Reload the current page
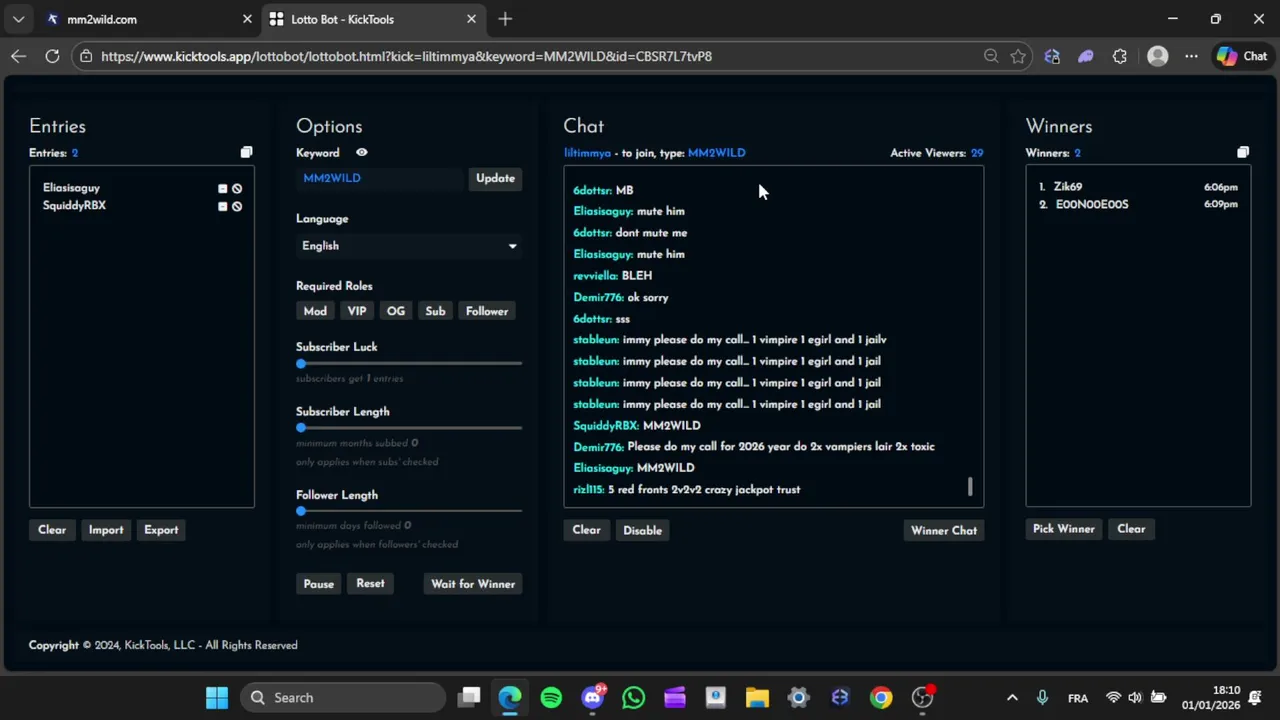 [52, 56]
